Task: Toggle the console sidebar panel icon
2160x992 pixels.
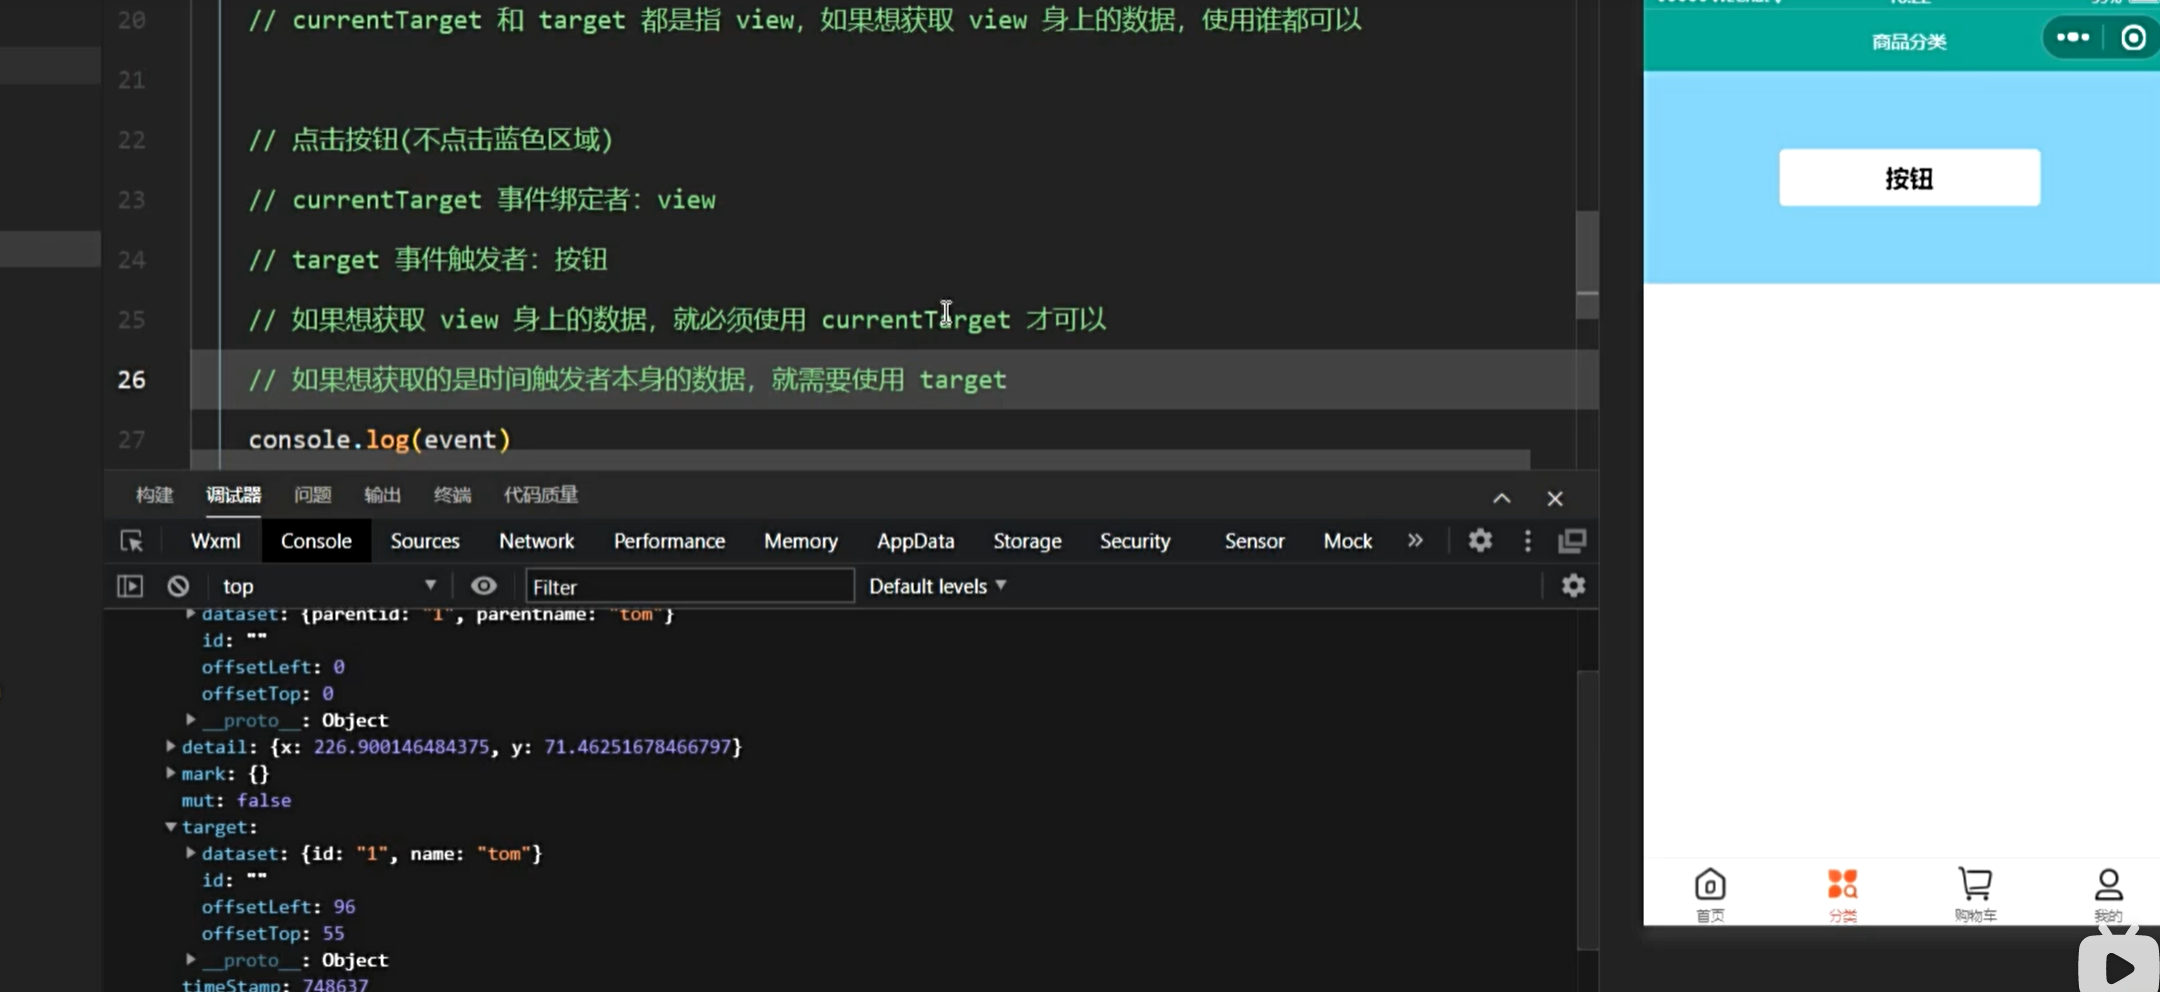Action: [130, 586]
